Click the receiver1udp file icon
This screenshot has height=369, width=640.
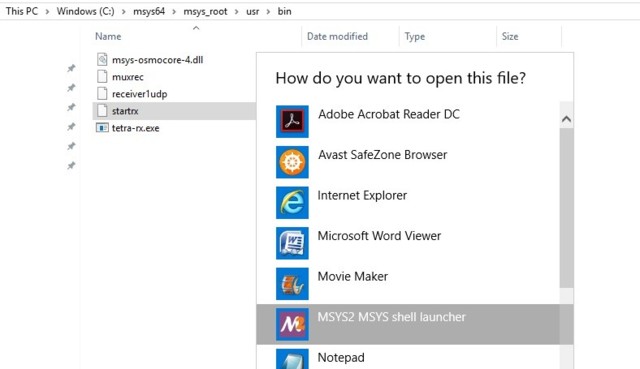[x=102, y=94]
